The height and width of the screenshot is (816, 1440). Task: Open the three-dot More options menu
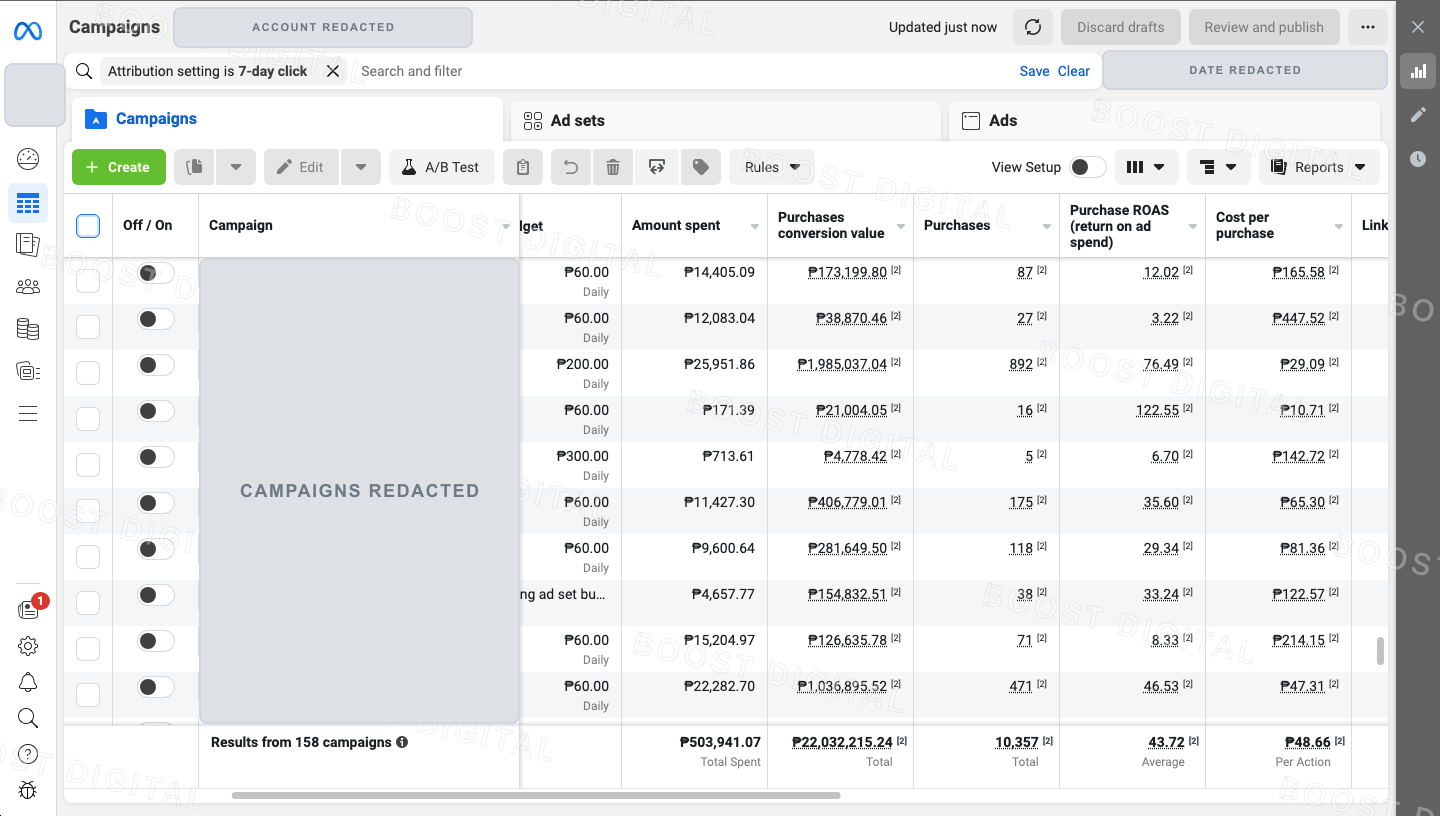pyautogui.click(x=1368, y=27)
